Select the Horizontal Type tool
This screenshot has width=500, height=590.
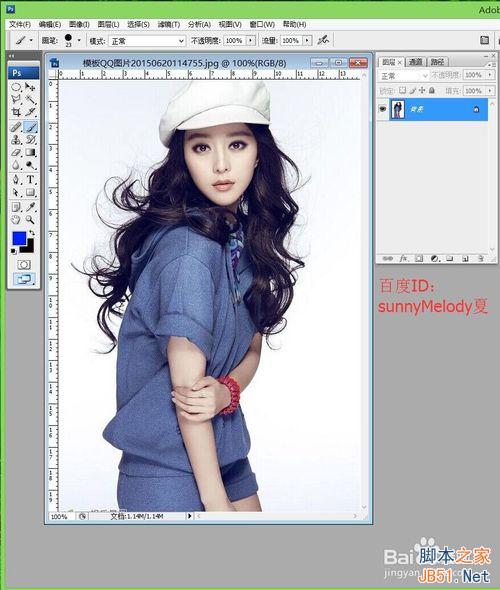click(30, 180)
